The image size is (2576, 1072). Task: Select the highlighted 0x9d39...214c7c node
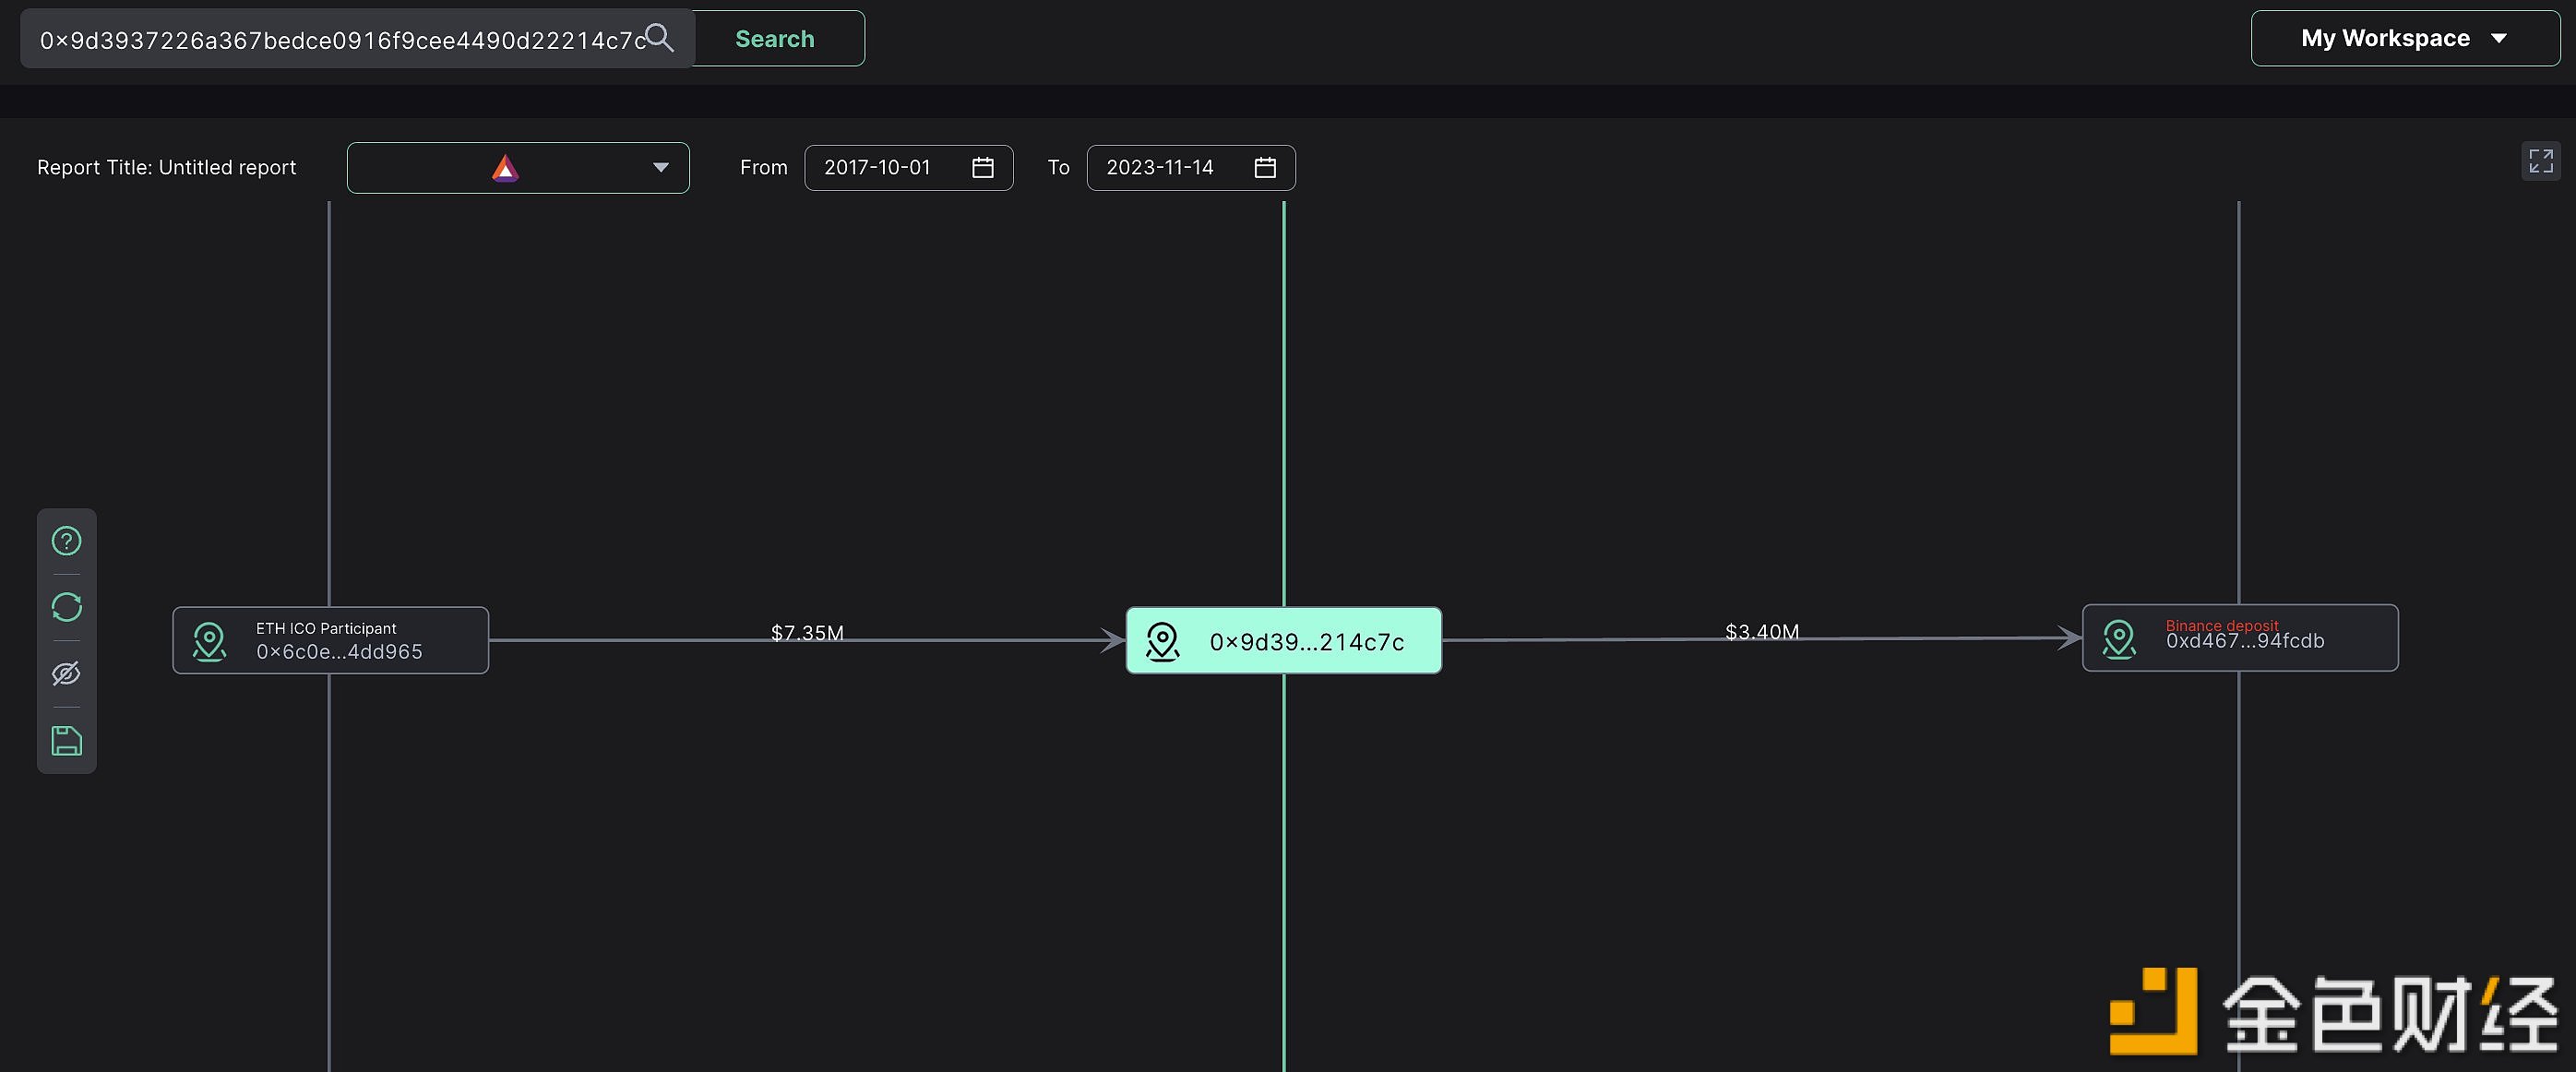point(1283,640)
